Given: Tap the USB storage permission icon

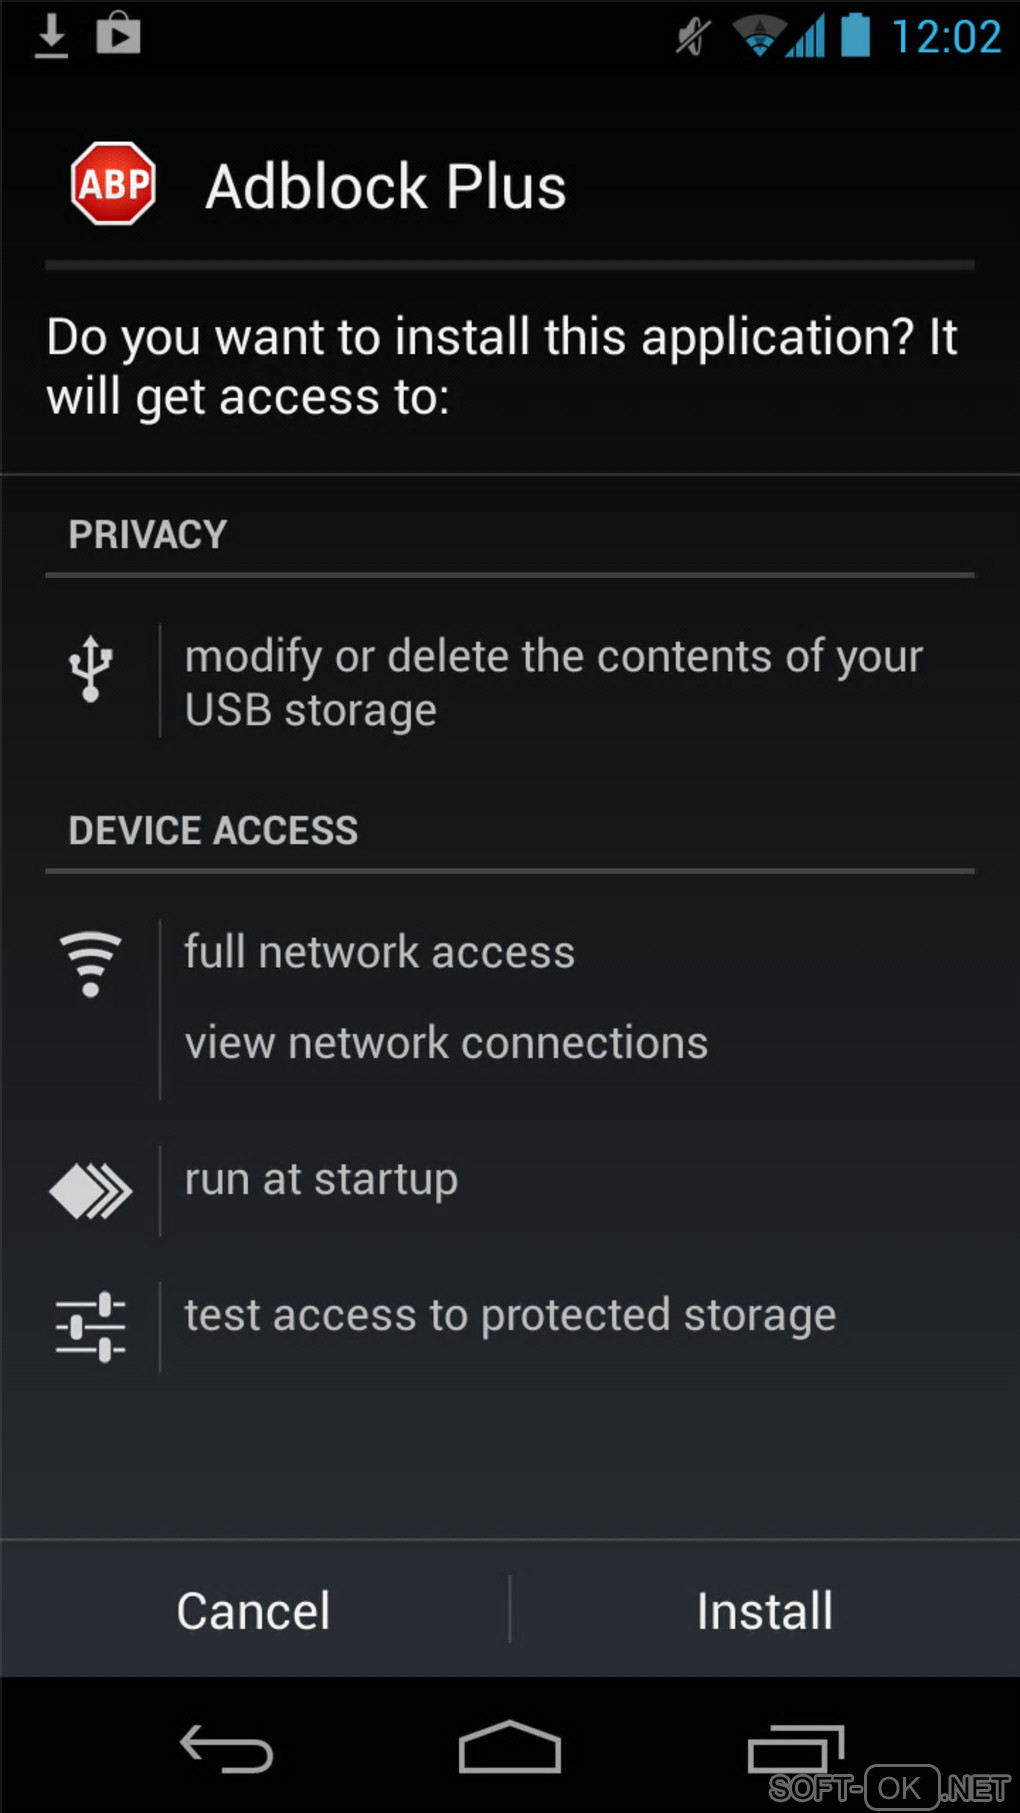Looking at the screenshot, I should coord(90,669).
